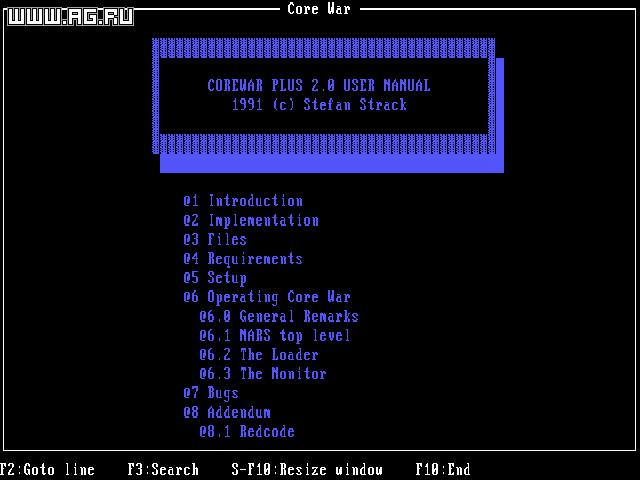Click the '1991 (c) Stefan Strack' line
Viewport: 640px width, 480px height.
tap(319, 105)
